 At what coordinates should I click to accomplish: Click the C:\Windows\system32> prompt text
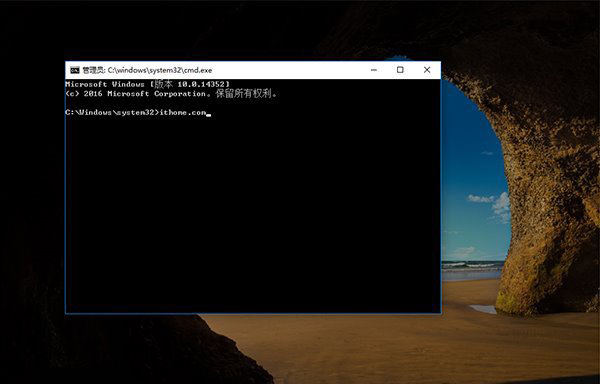[x=112, y=112]
